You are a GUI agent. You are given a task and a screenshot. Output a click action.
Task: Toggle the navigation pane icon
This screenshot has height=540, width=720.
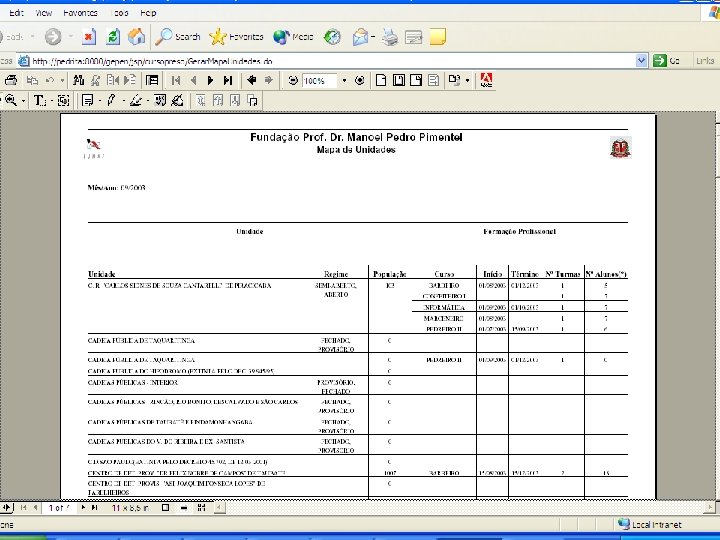click(152, 80)
